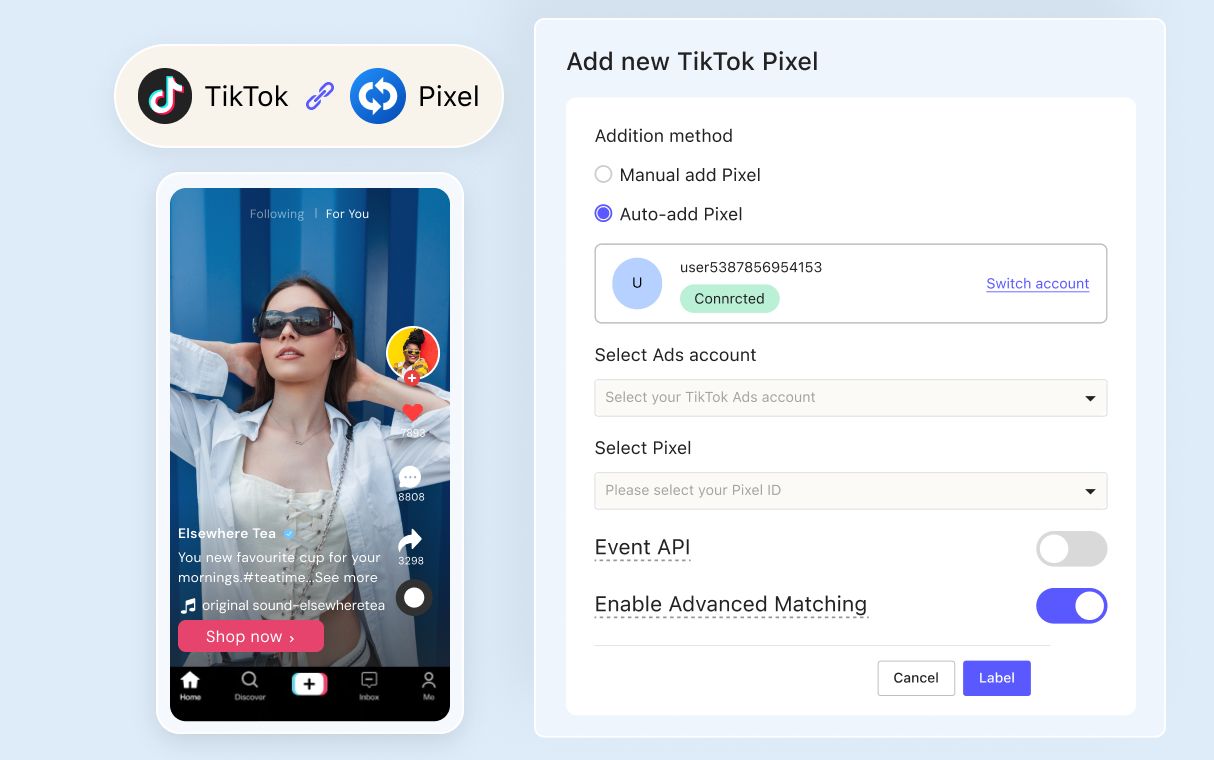Tap the red heart like icon

[x=413, y=412]
